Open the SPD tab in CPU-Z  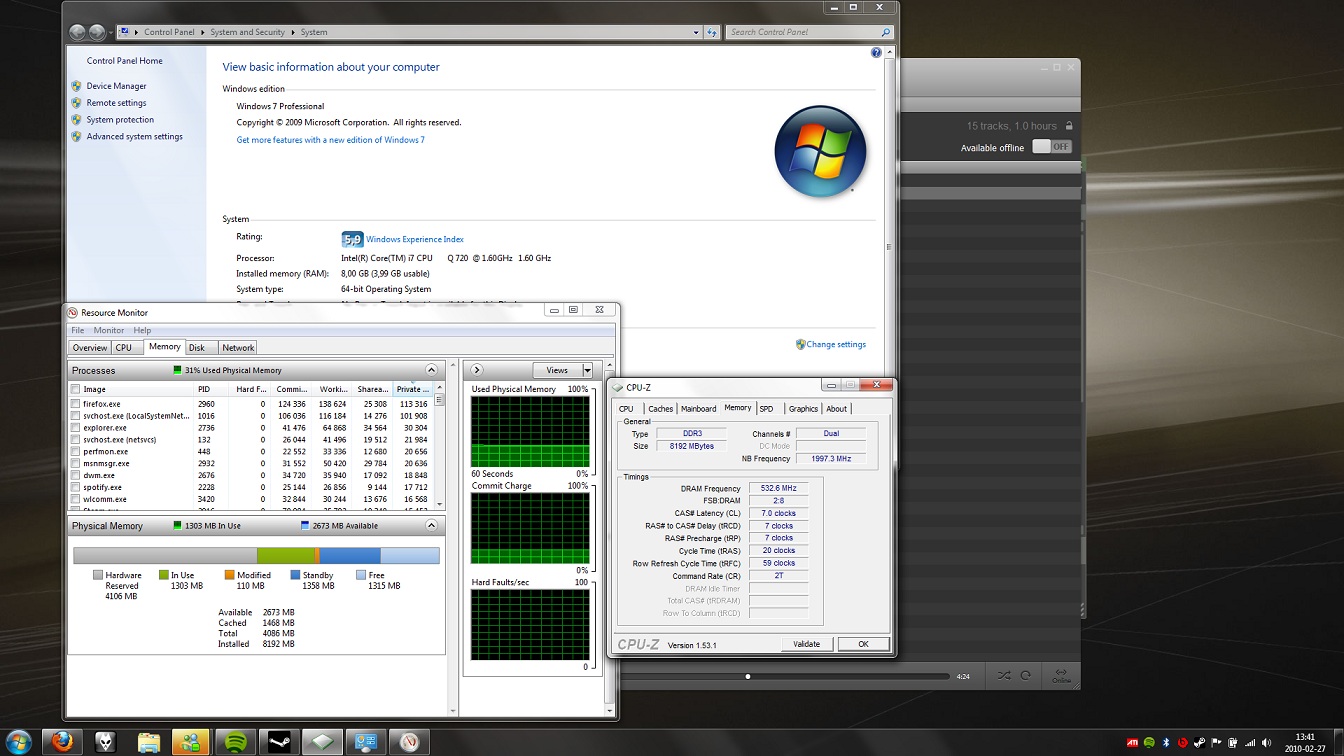click(x=766, y=409)
